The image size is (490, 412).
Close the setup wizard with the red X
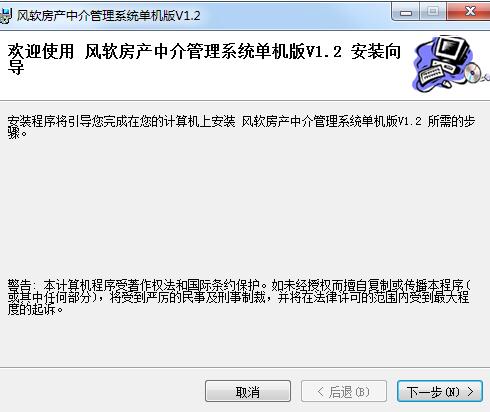(x=470, y=12)
